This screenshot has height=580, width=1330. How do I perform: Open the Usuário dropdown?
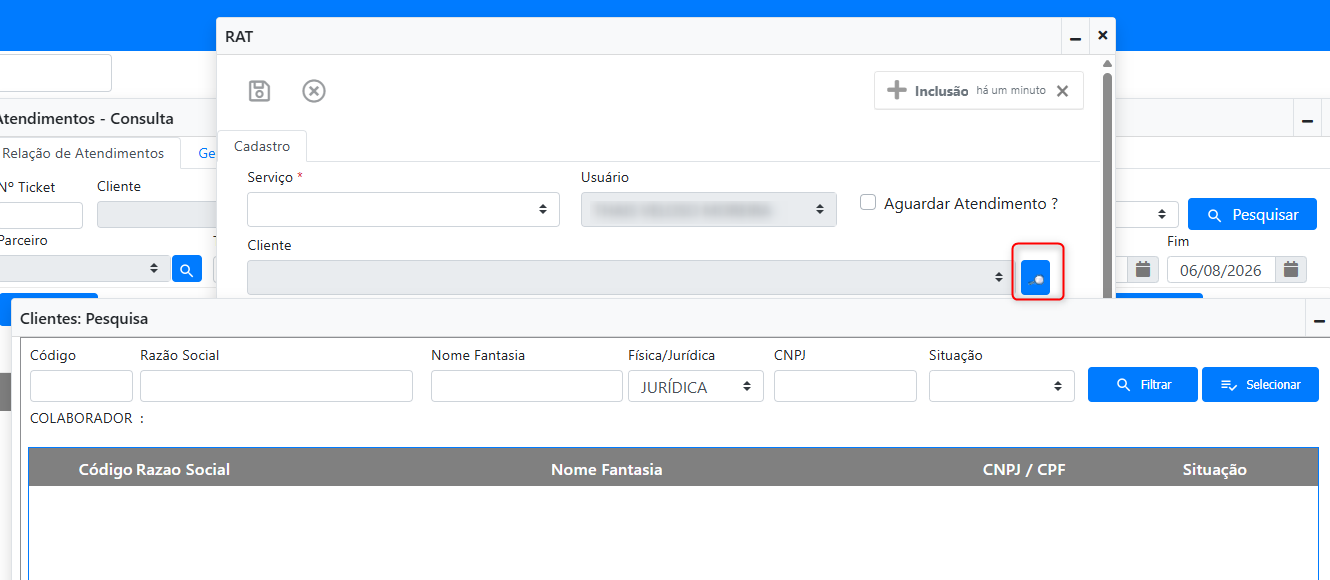pyautogui.click(x=709, y=209)
